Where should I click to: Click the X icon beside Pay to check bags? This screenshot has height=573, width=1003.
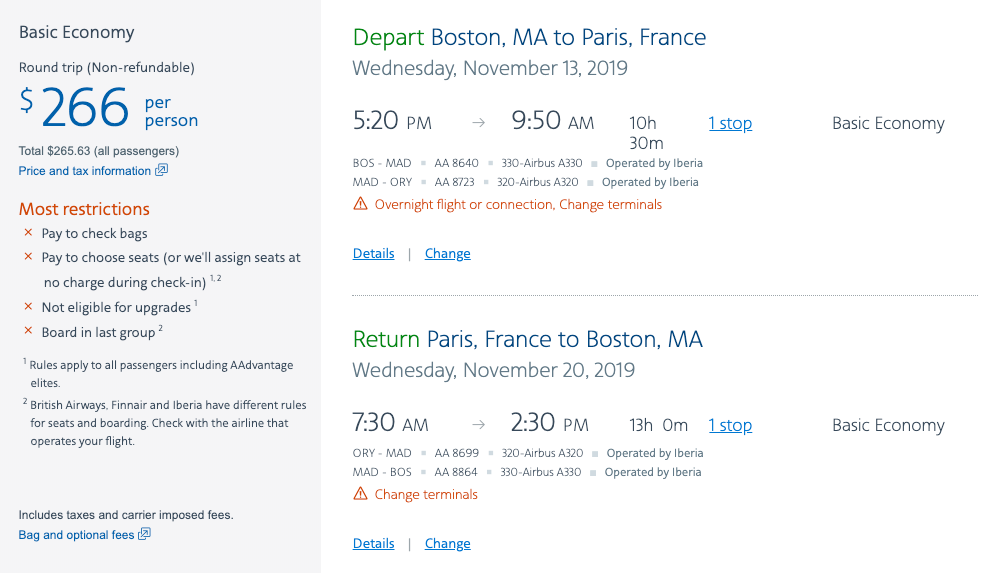click(28, 233)
